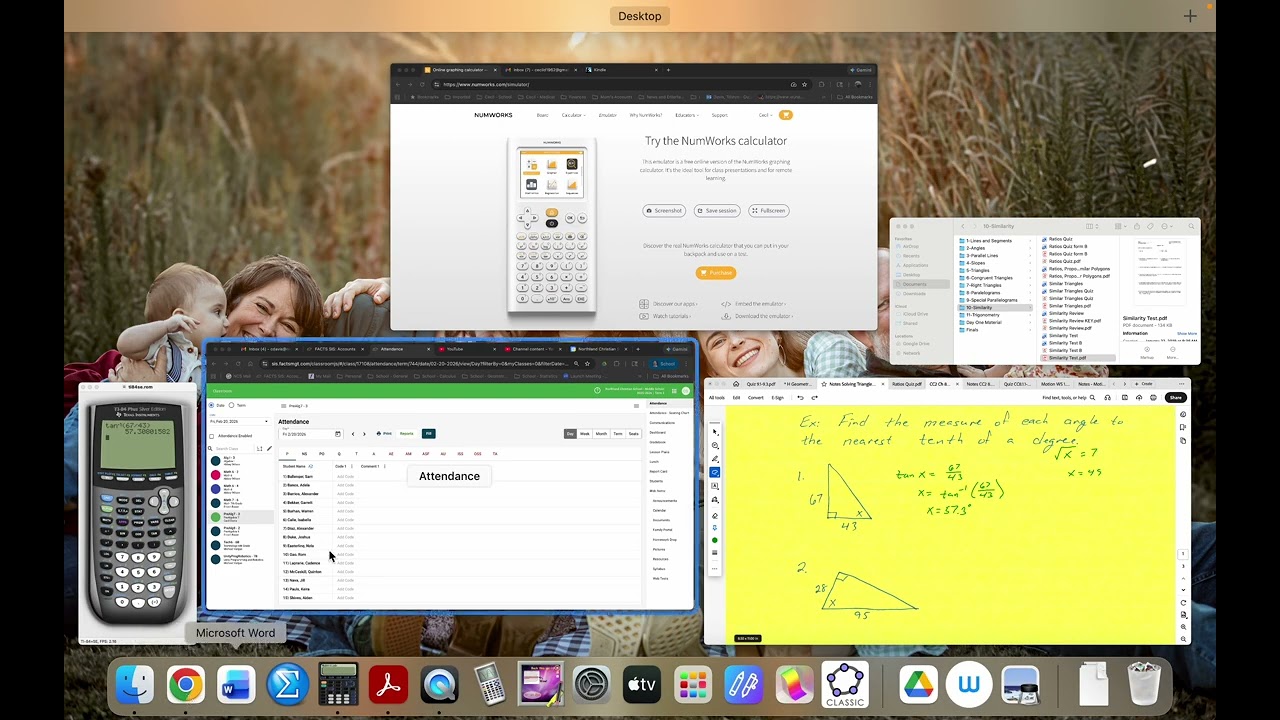Image resolution: width=1280 pixels, height=720 pixels.
Task: Expand the NumWorks Calculator menu
Action: point(574,115)
